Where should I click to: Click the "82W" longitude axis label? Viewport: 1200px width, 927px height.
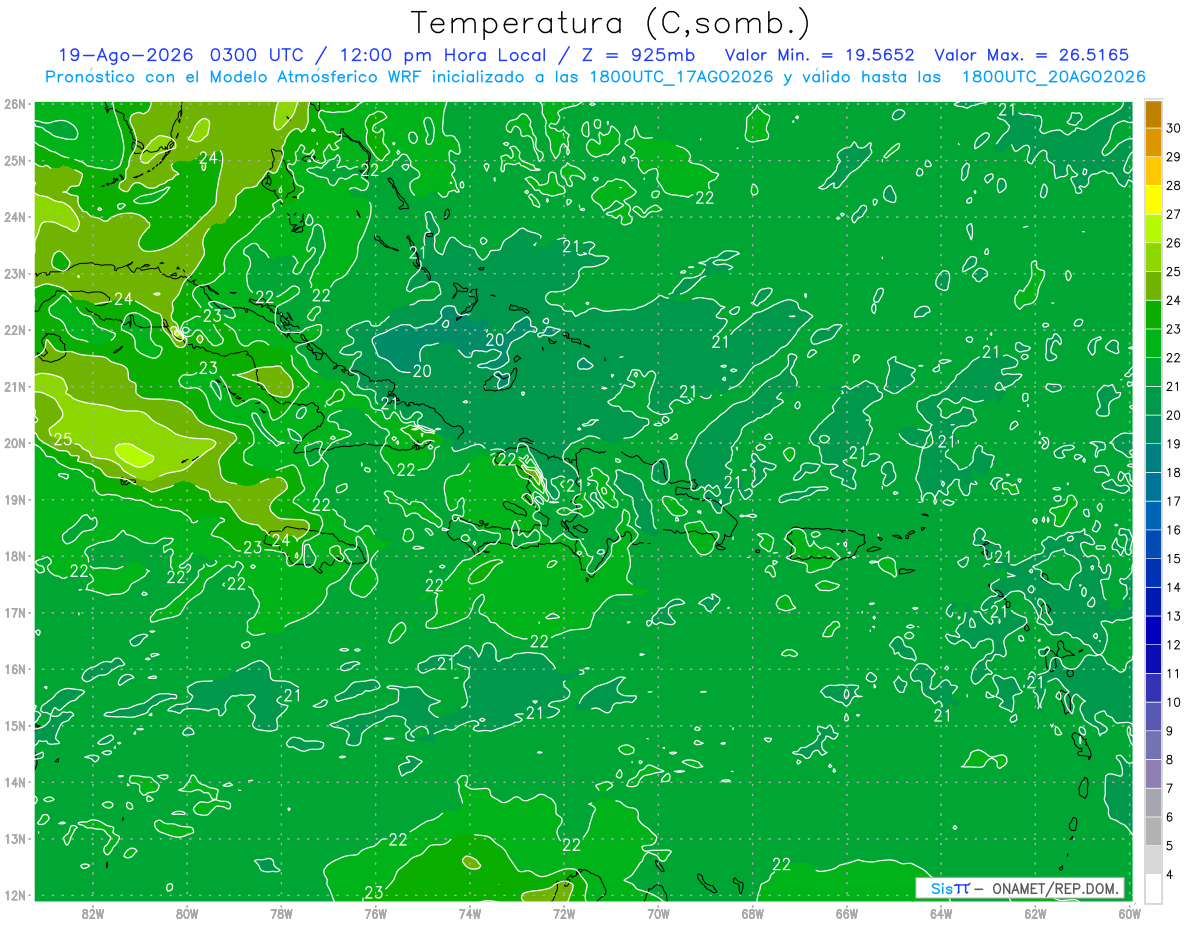tap(93, 913)
